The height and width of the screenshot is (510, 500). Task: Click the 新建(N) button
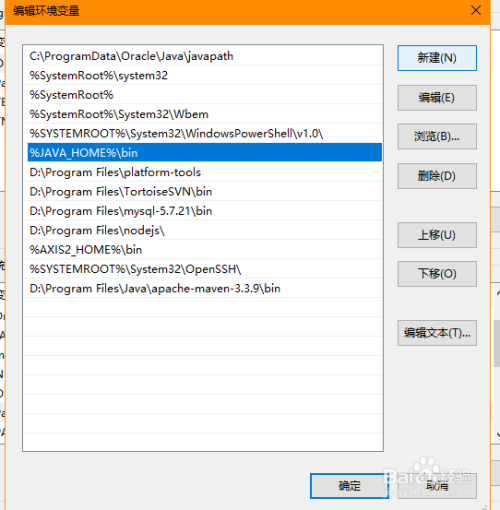tap(437, 58)
